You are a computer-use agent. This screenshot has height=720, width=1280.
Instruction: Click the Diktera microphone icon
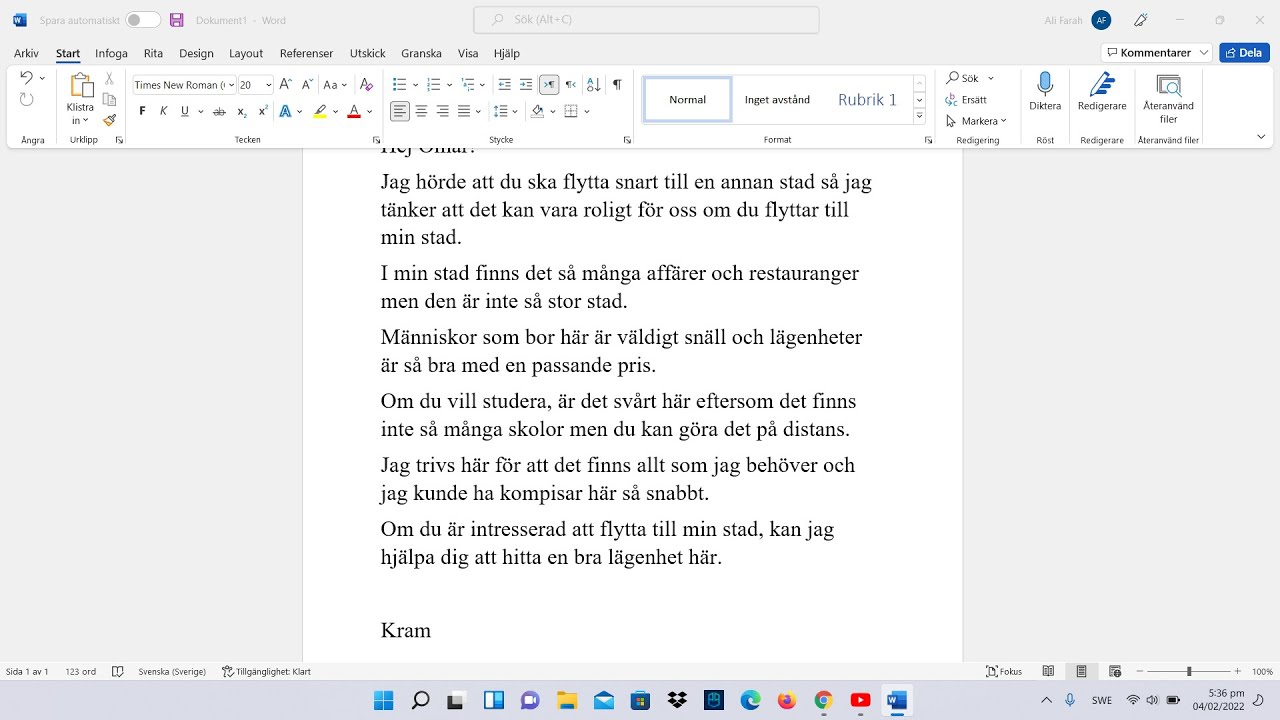1045,84
